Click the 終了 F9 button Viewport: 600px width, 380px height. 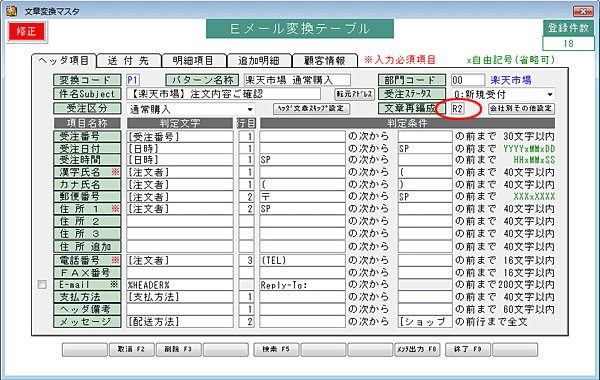[468, 349]
